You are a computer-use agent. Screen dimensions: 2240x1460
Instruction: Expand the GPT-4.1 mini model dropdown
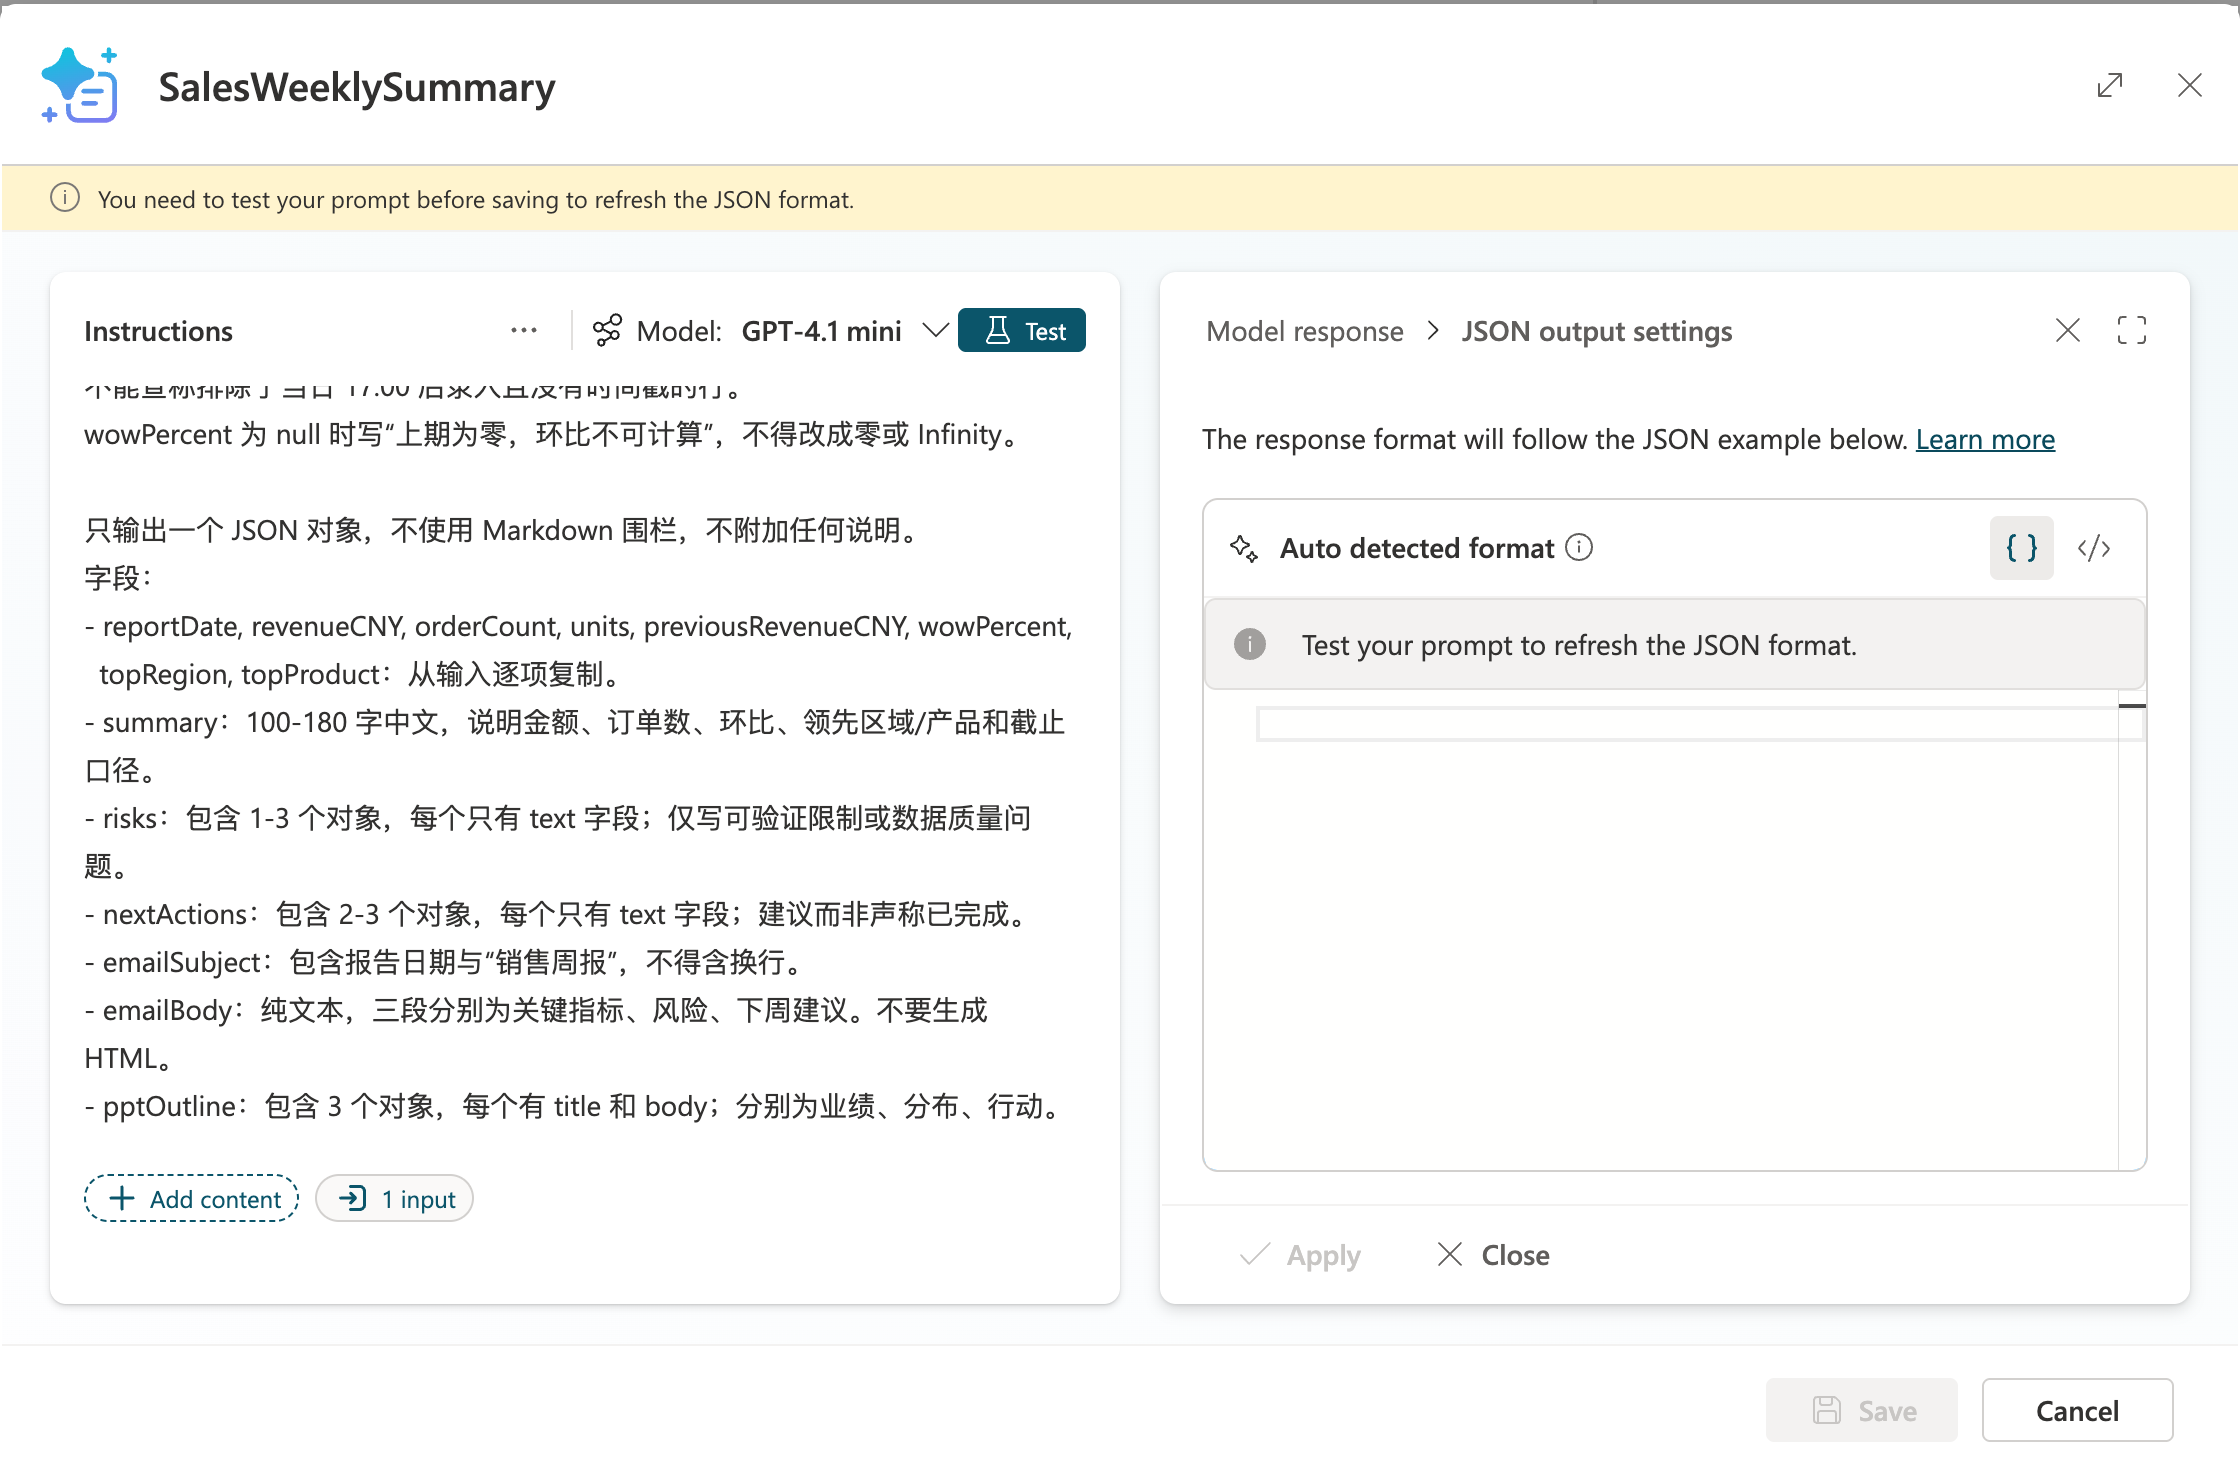(935, 330)
